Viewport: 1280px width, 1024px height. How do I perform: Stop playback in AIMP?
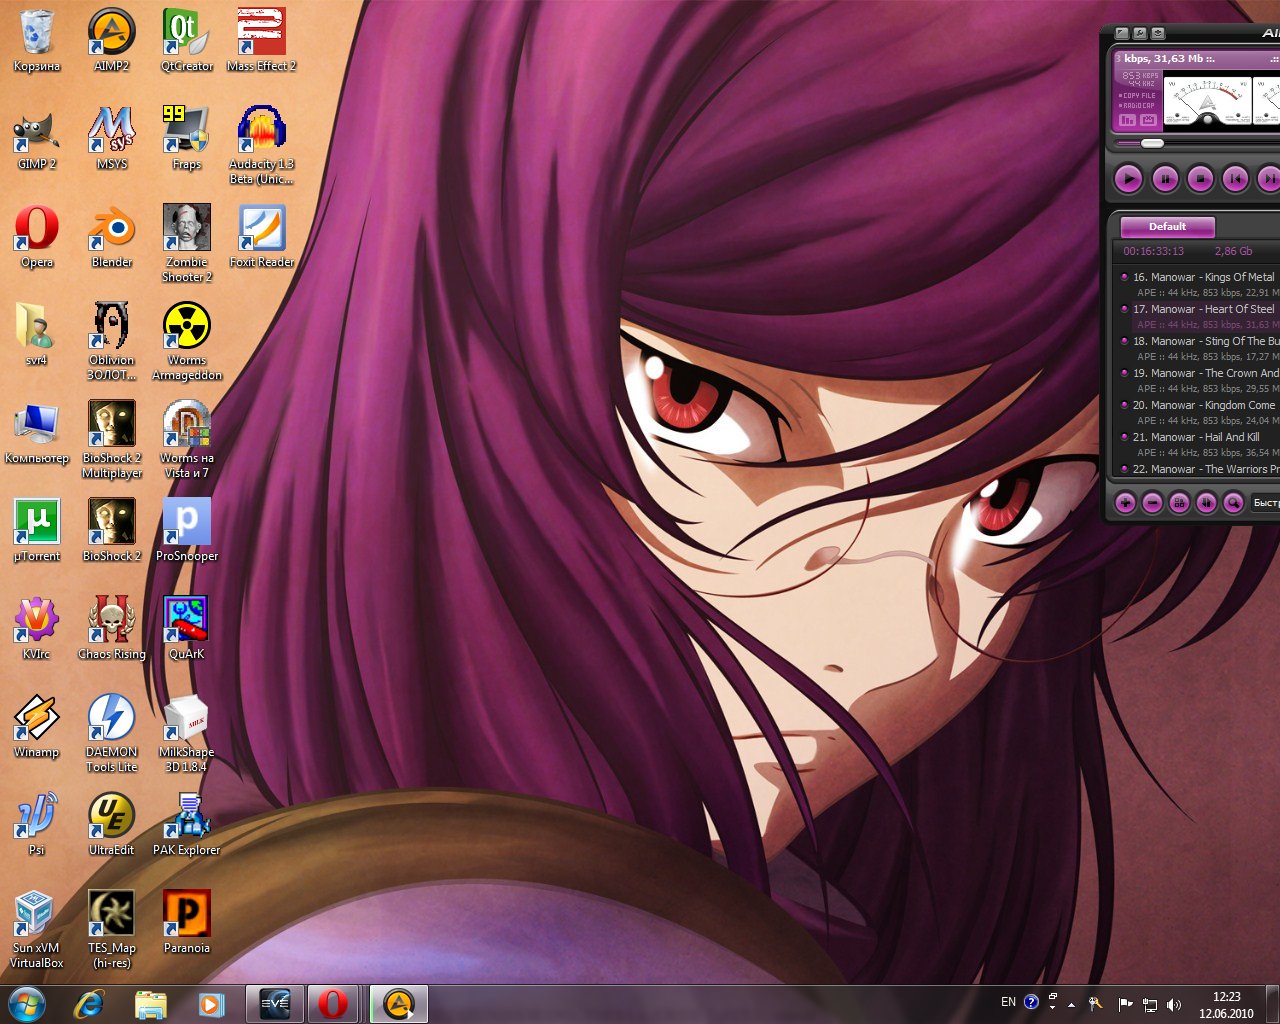pyautogui.click(x=1200, y=179)
